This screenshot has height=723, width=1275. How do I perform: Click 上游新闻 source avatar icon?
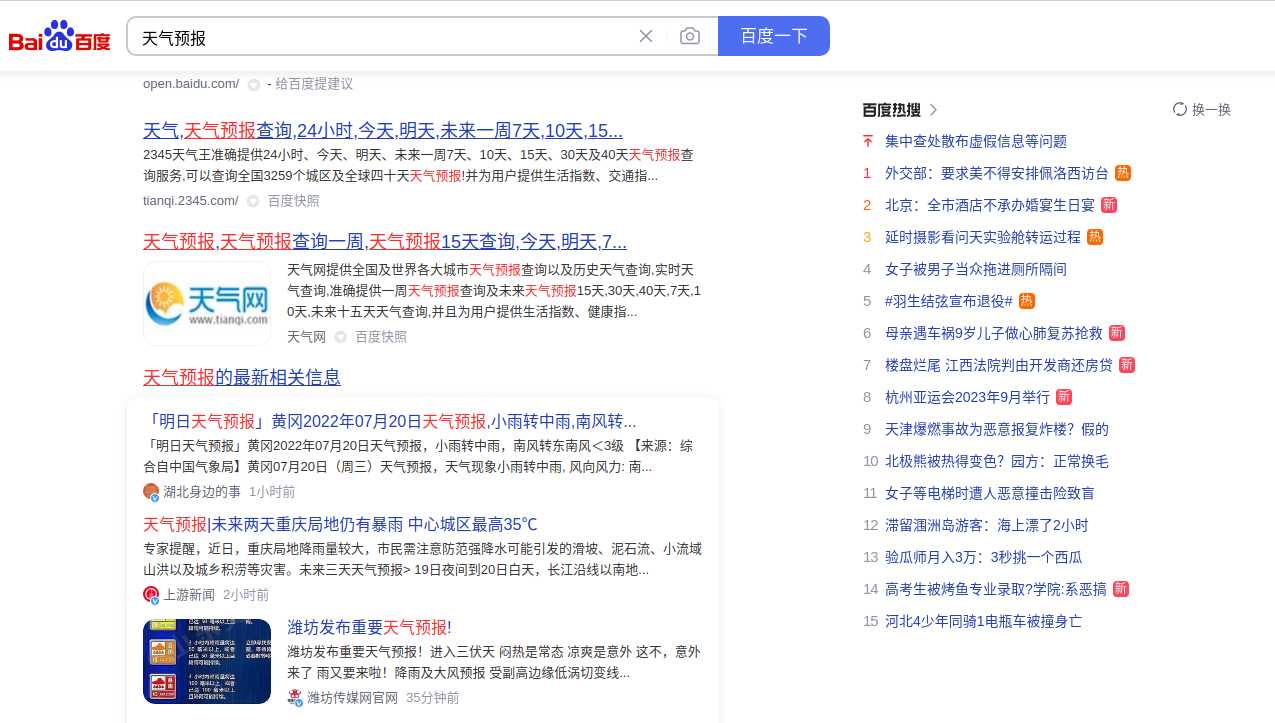tap(151, 595)
